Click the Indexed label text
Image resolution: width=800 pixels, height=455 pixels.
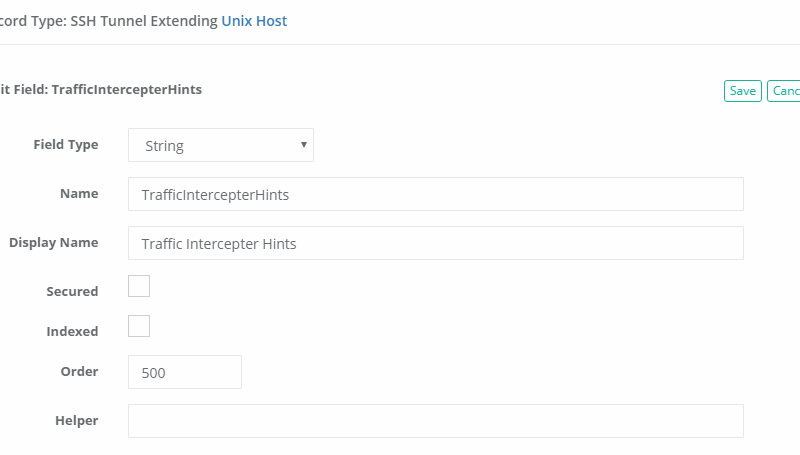[x=72, y=331]
